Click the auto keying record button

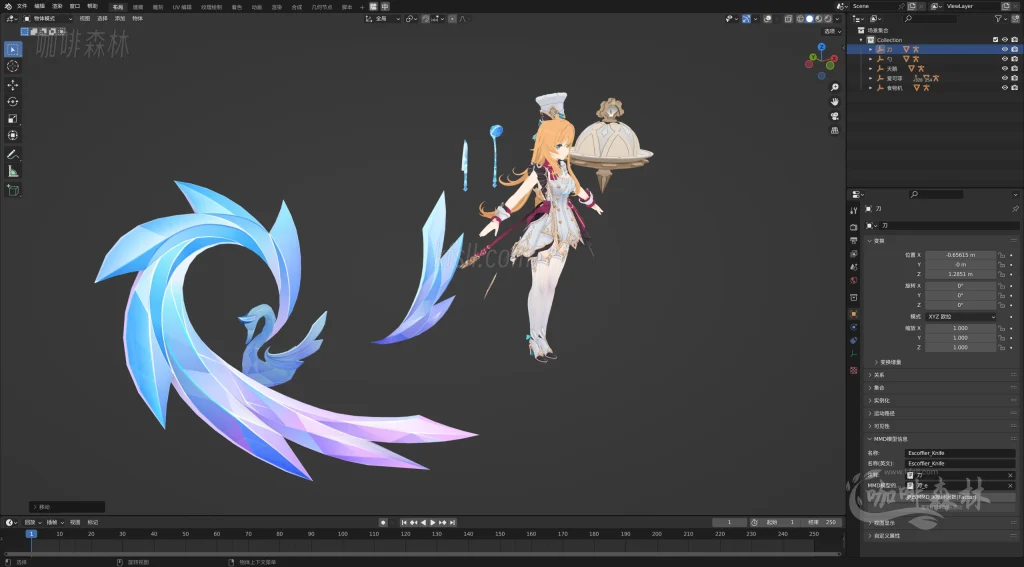click(x=383, y=523)
